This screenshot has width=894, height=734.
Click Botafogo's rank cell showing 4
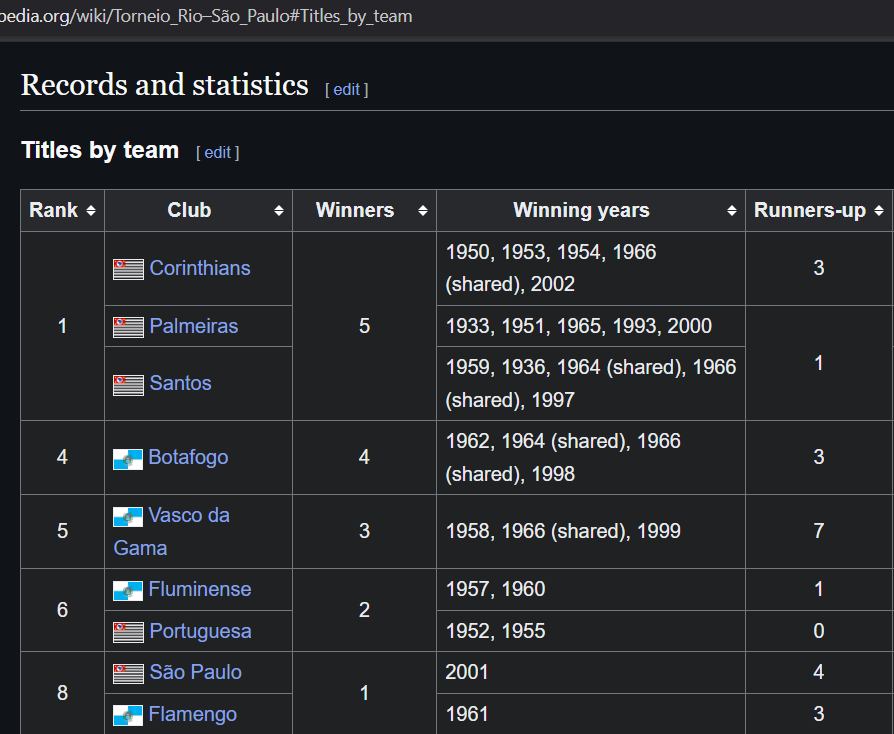click(62, 457)
